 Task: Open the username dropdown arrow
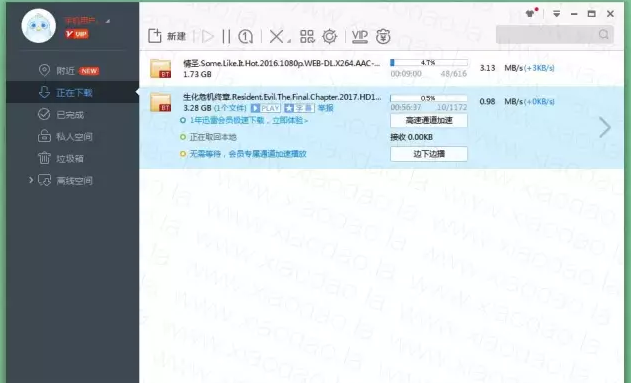click(107, 21)
